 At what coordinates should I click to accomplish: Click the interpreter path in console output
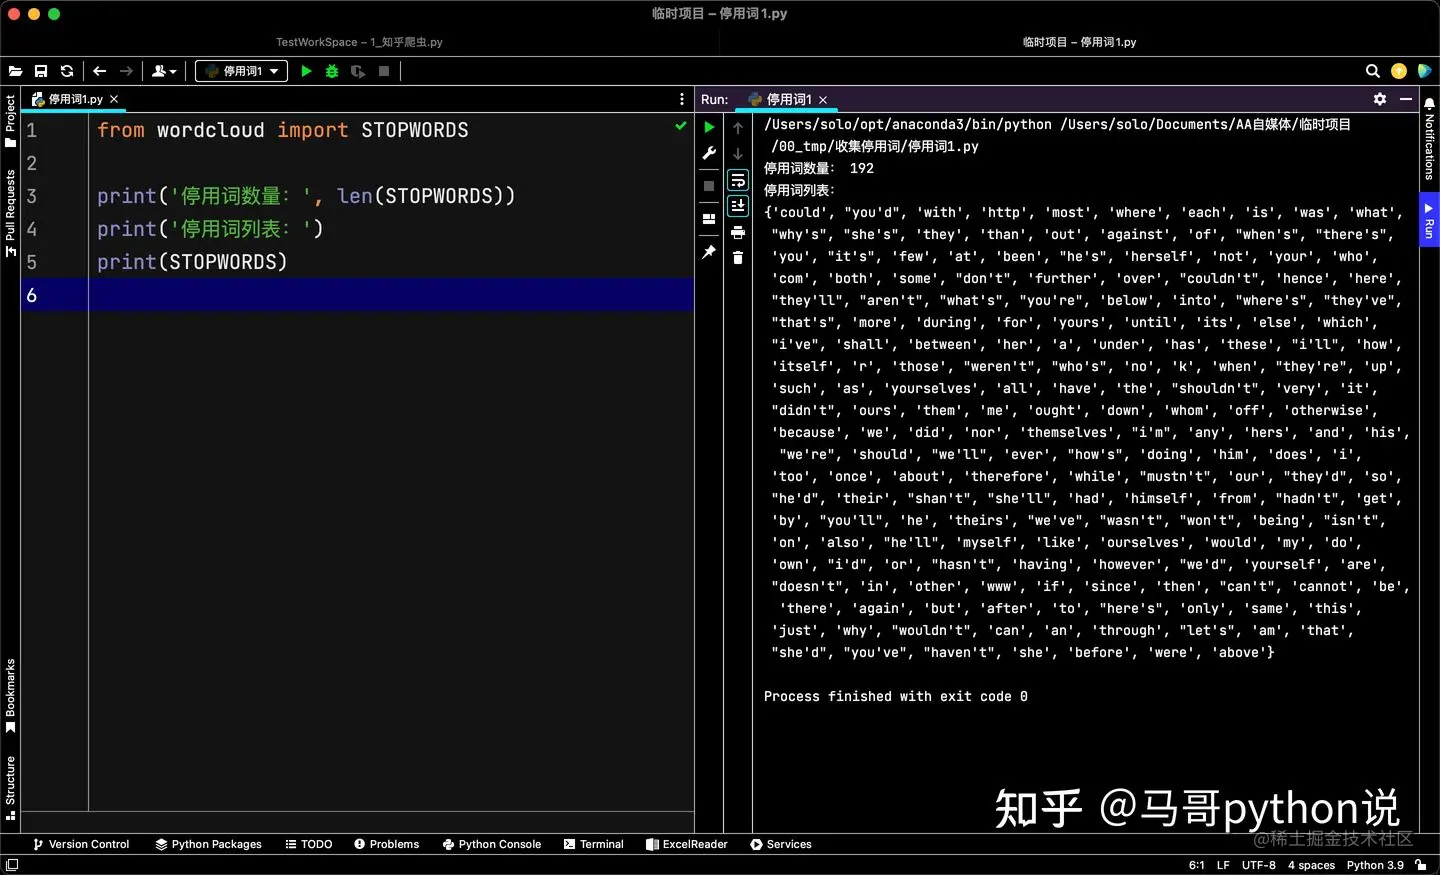[908, 124]
